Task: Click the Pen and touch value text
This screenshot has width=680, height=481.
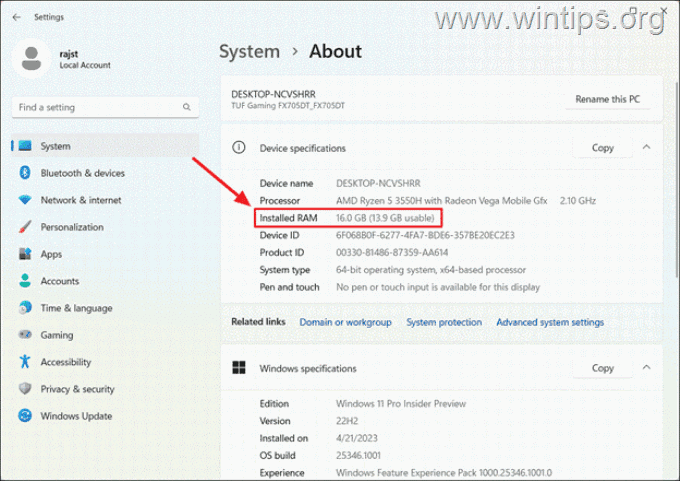Action: (x=438, y=287)
